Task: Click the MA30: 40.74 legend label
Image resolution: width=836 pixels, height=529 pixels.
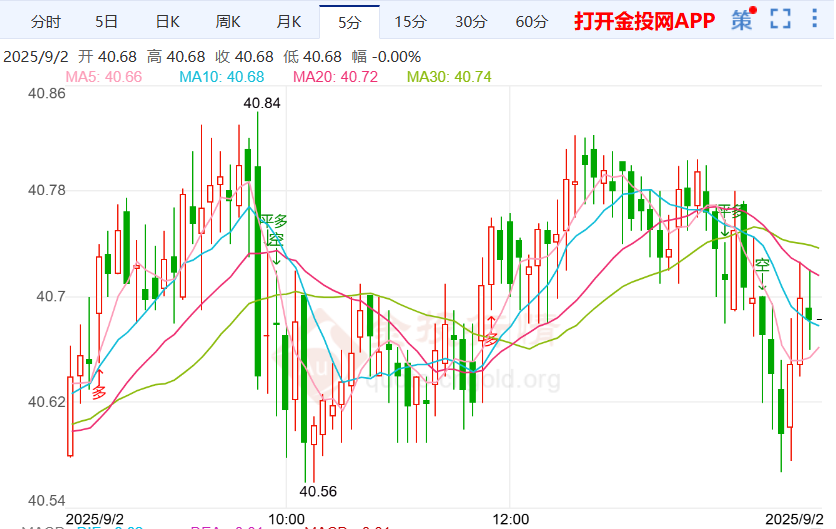Action: [x=449, y=77]
